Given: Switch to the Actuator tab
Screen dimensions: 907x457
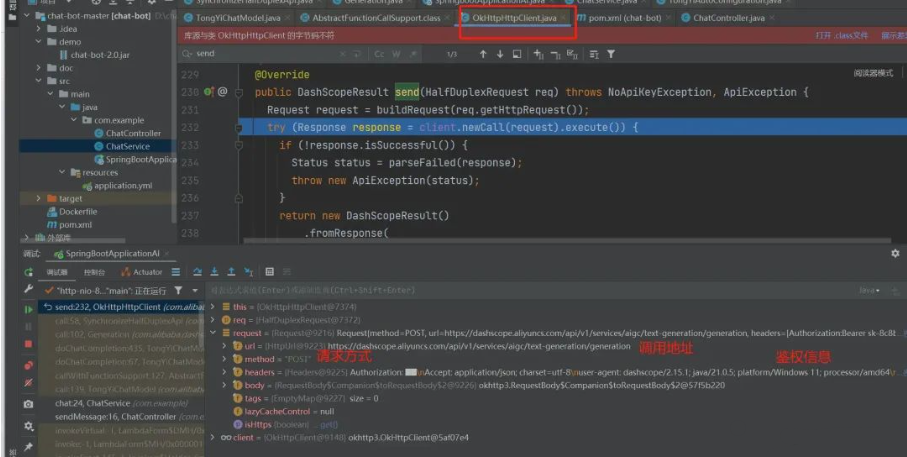Looking at the screenshot, I should pyautogui.click(x=142, y=272).
